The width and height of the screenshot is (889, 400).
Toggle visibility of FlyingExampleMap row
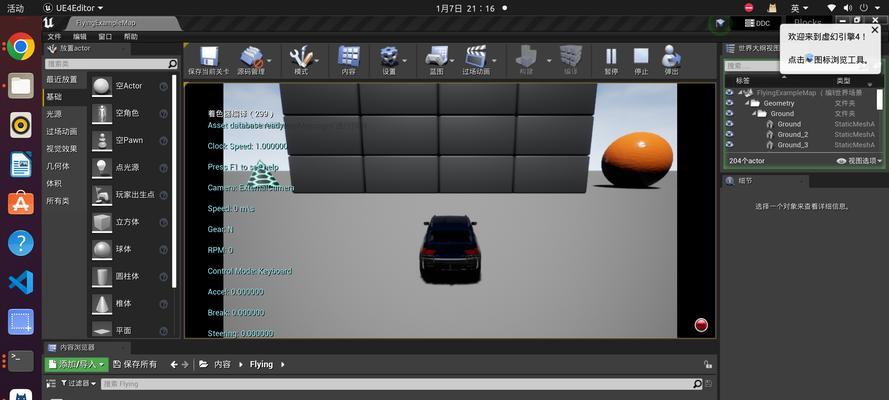[x=729, y=92]
